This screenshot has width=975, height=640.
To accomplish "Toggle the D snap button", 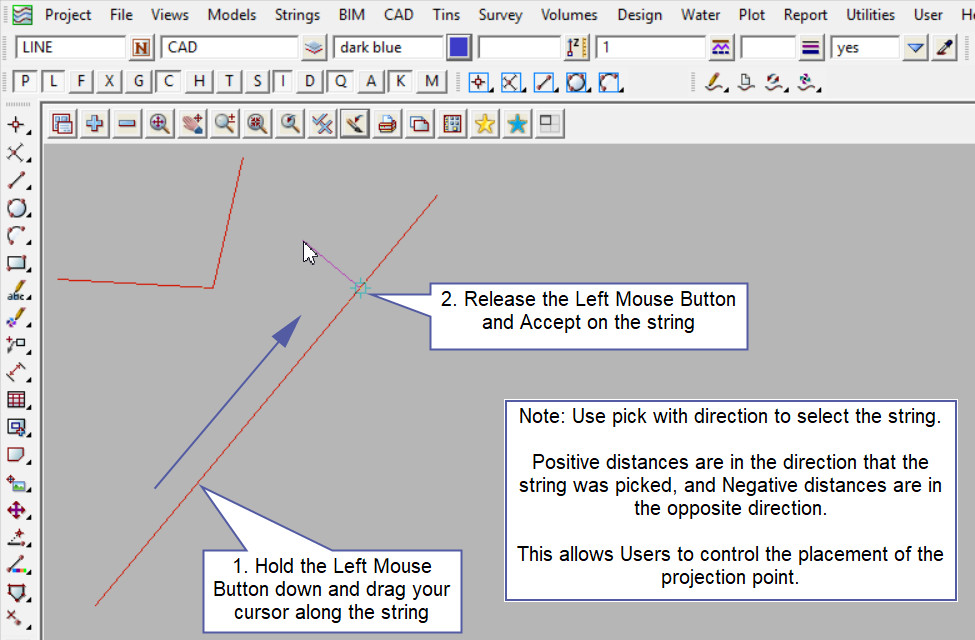I will [310, 81].
